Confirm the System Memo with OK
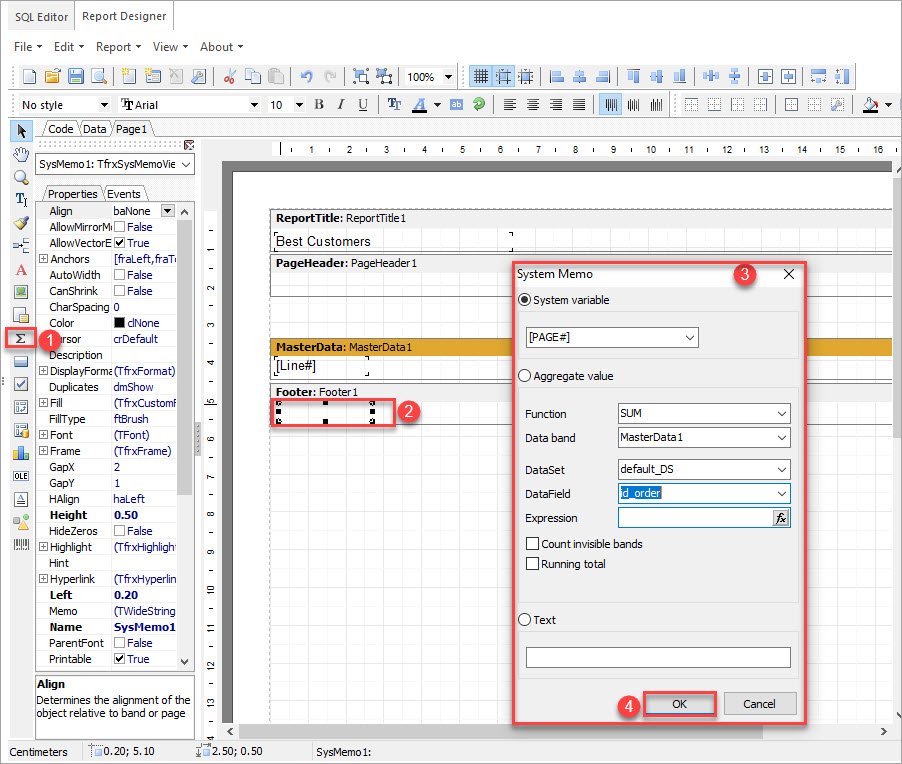 [x=679, y=704]
